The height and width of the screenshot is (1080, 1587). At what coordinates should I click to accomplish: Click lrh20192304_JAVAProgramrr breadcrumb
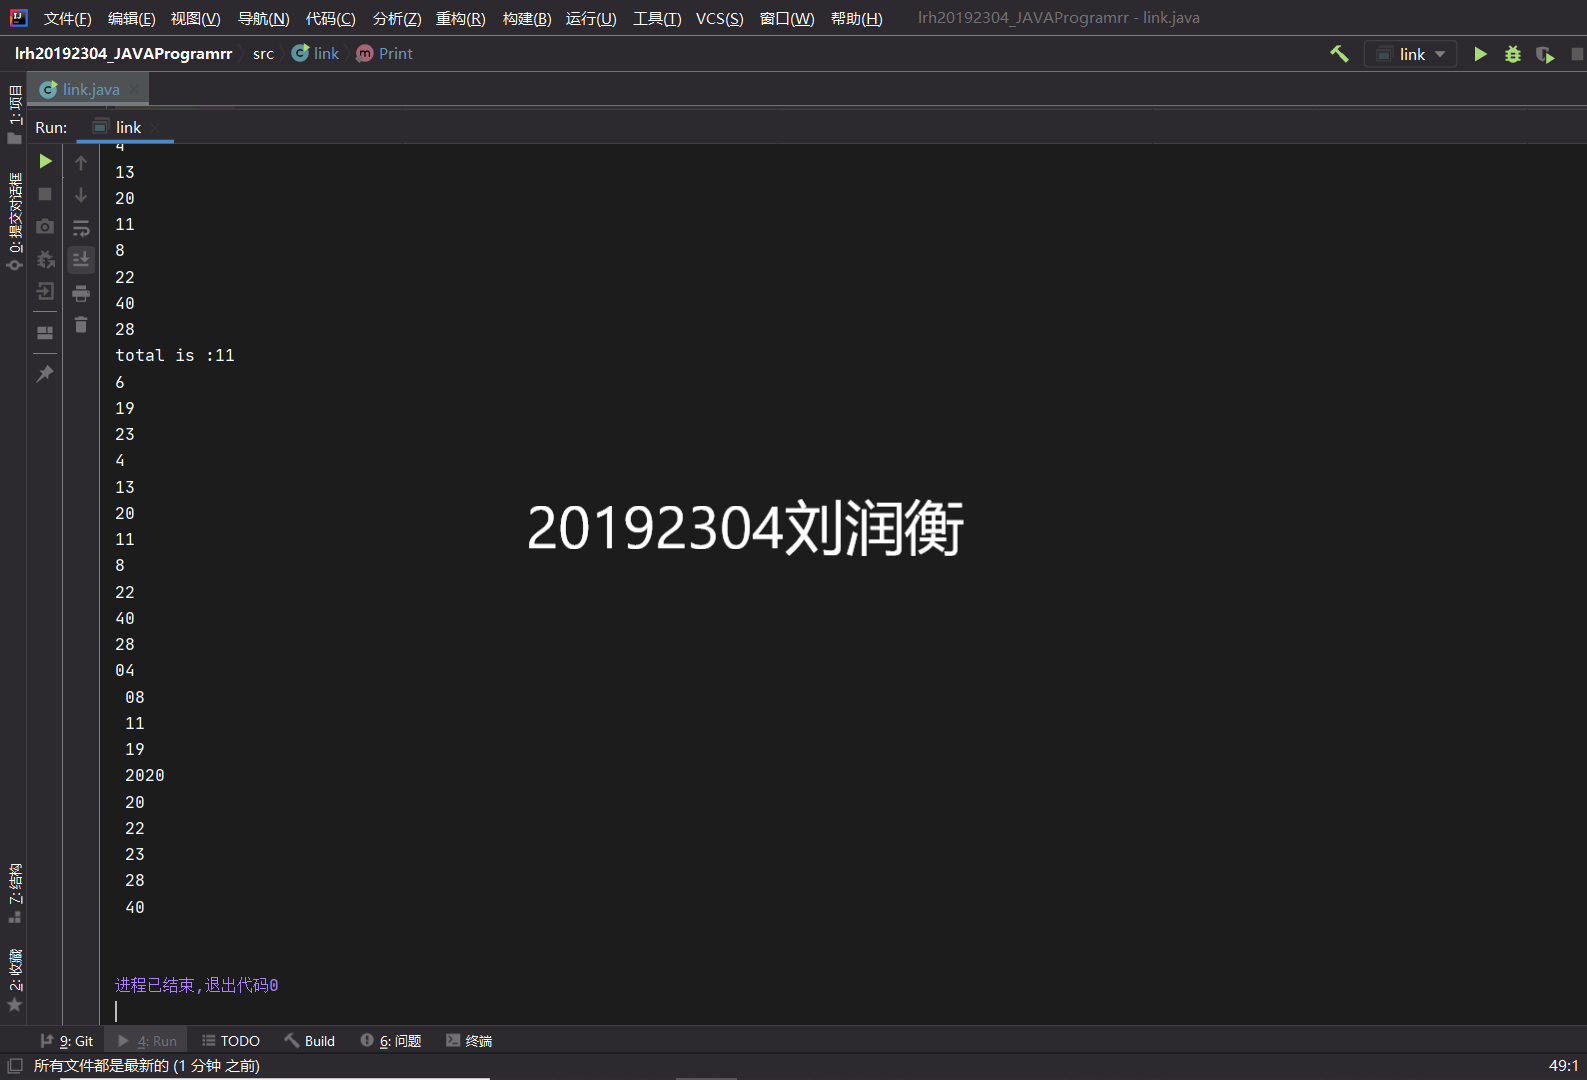[123, 54]
